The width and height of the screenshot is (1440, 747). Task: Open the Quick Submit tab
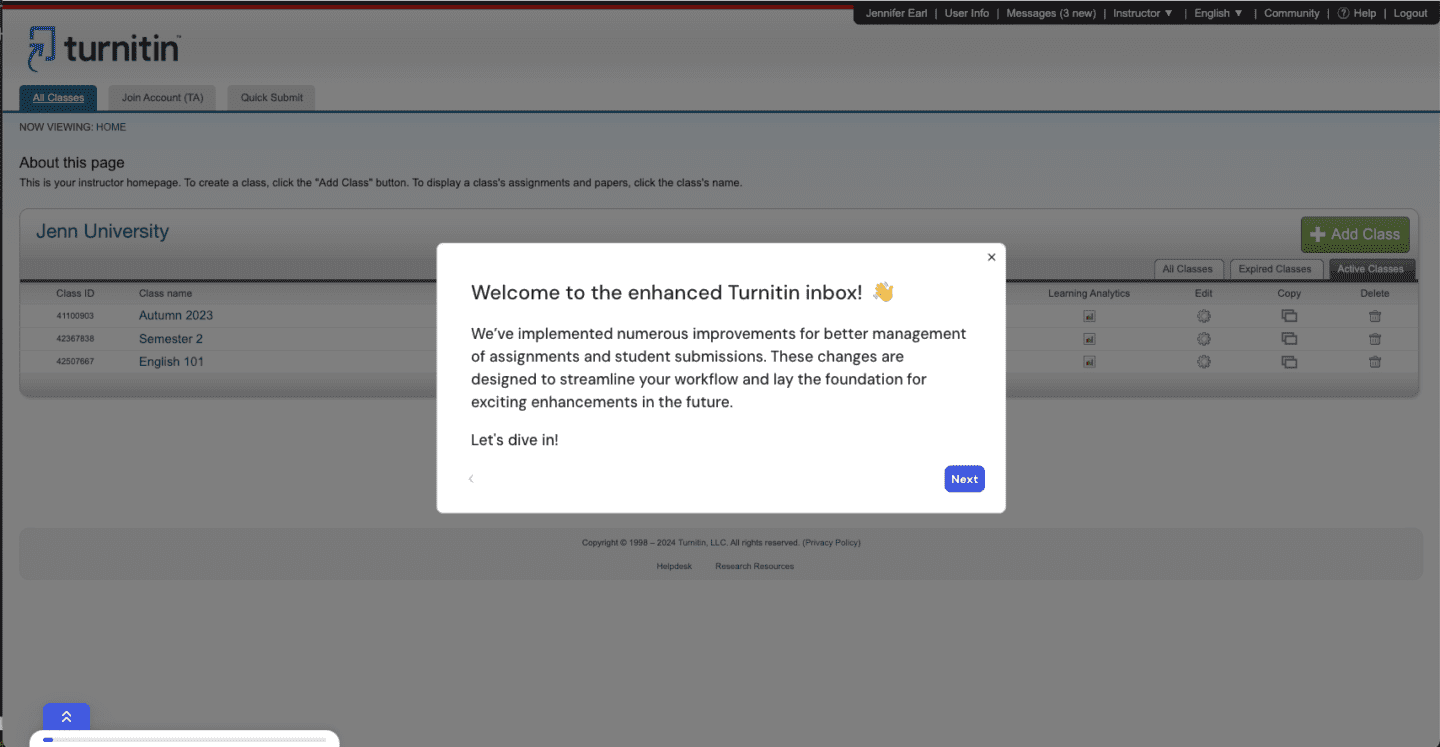271,98
